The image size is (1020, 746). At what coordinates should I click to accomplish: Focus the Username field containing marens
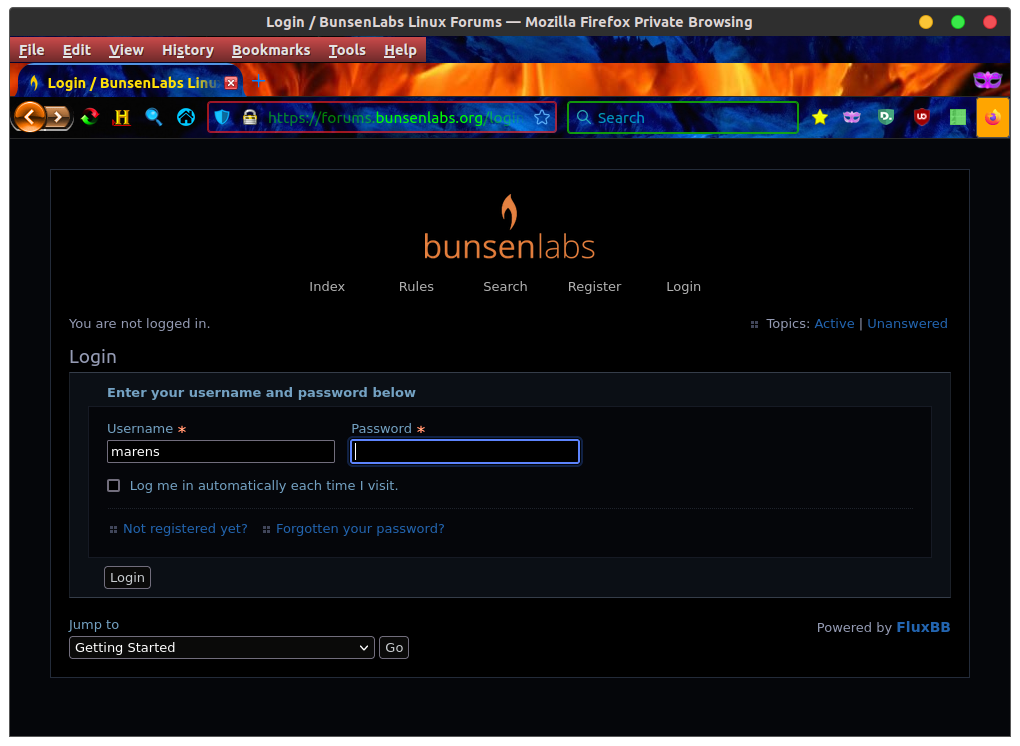(x=221, y=452)
